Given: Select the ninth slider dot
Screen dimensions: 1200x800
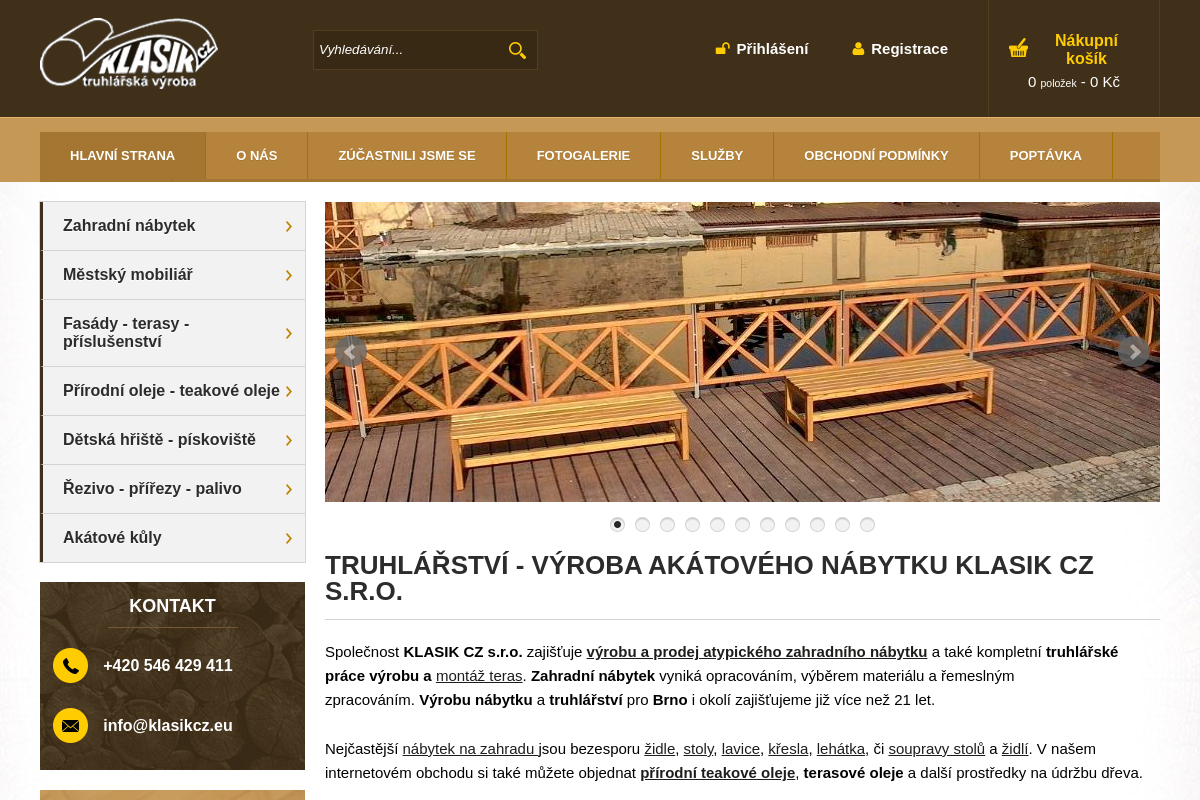Looking at the screenshot, I should [817, 524].
